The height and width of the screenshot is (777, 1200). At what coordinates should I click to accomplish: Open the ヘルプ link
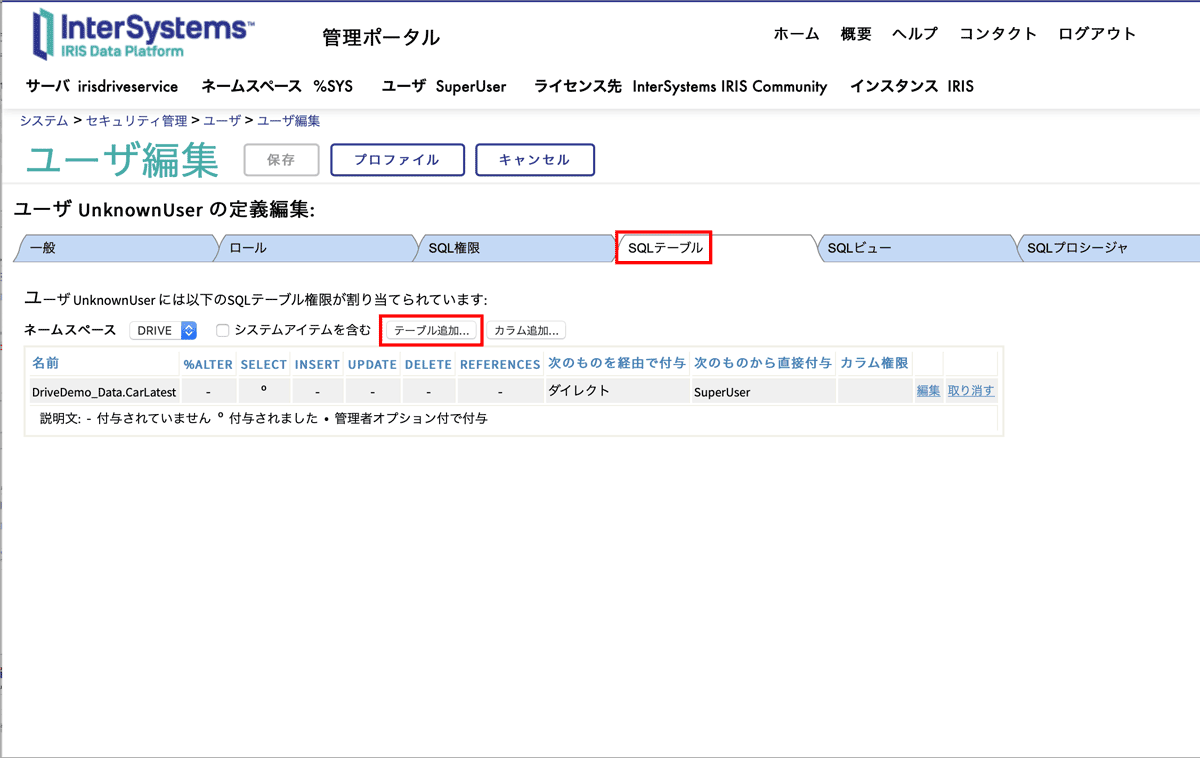click(x=915, y=34)
